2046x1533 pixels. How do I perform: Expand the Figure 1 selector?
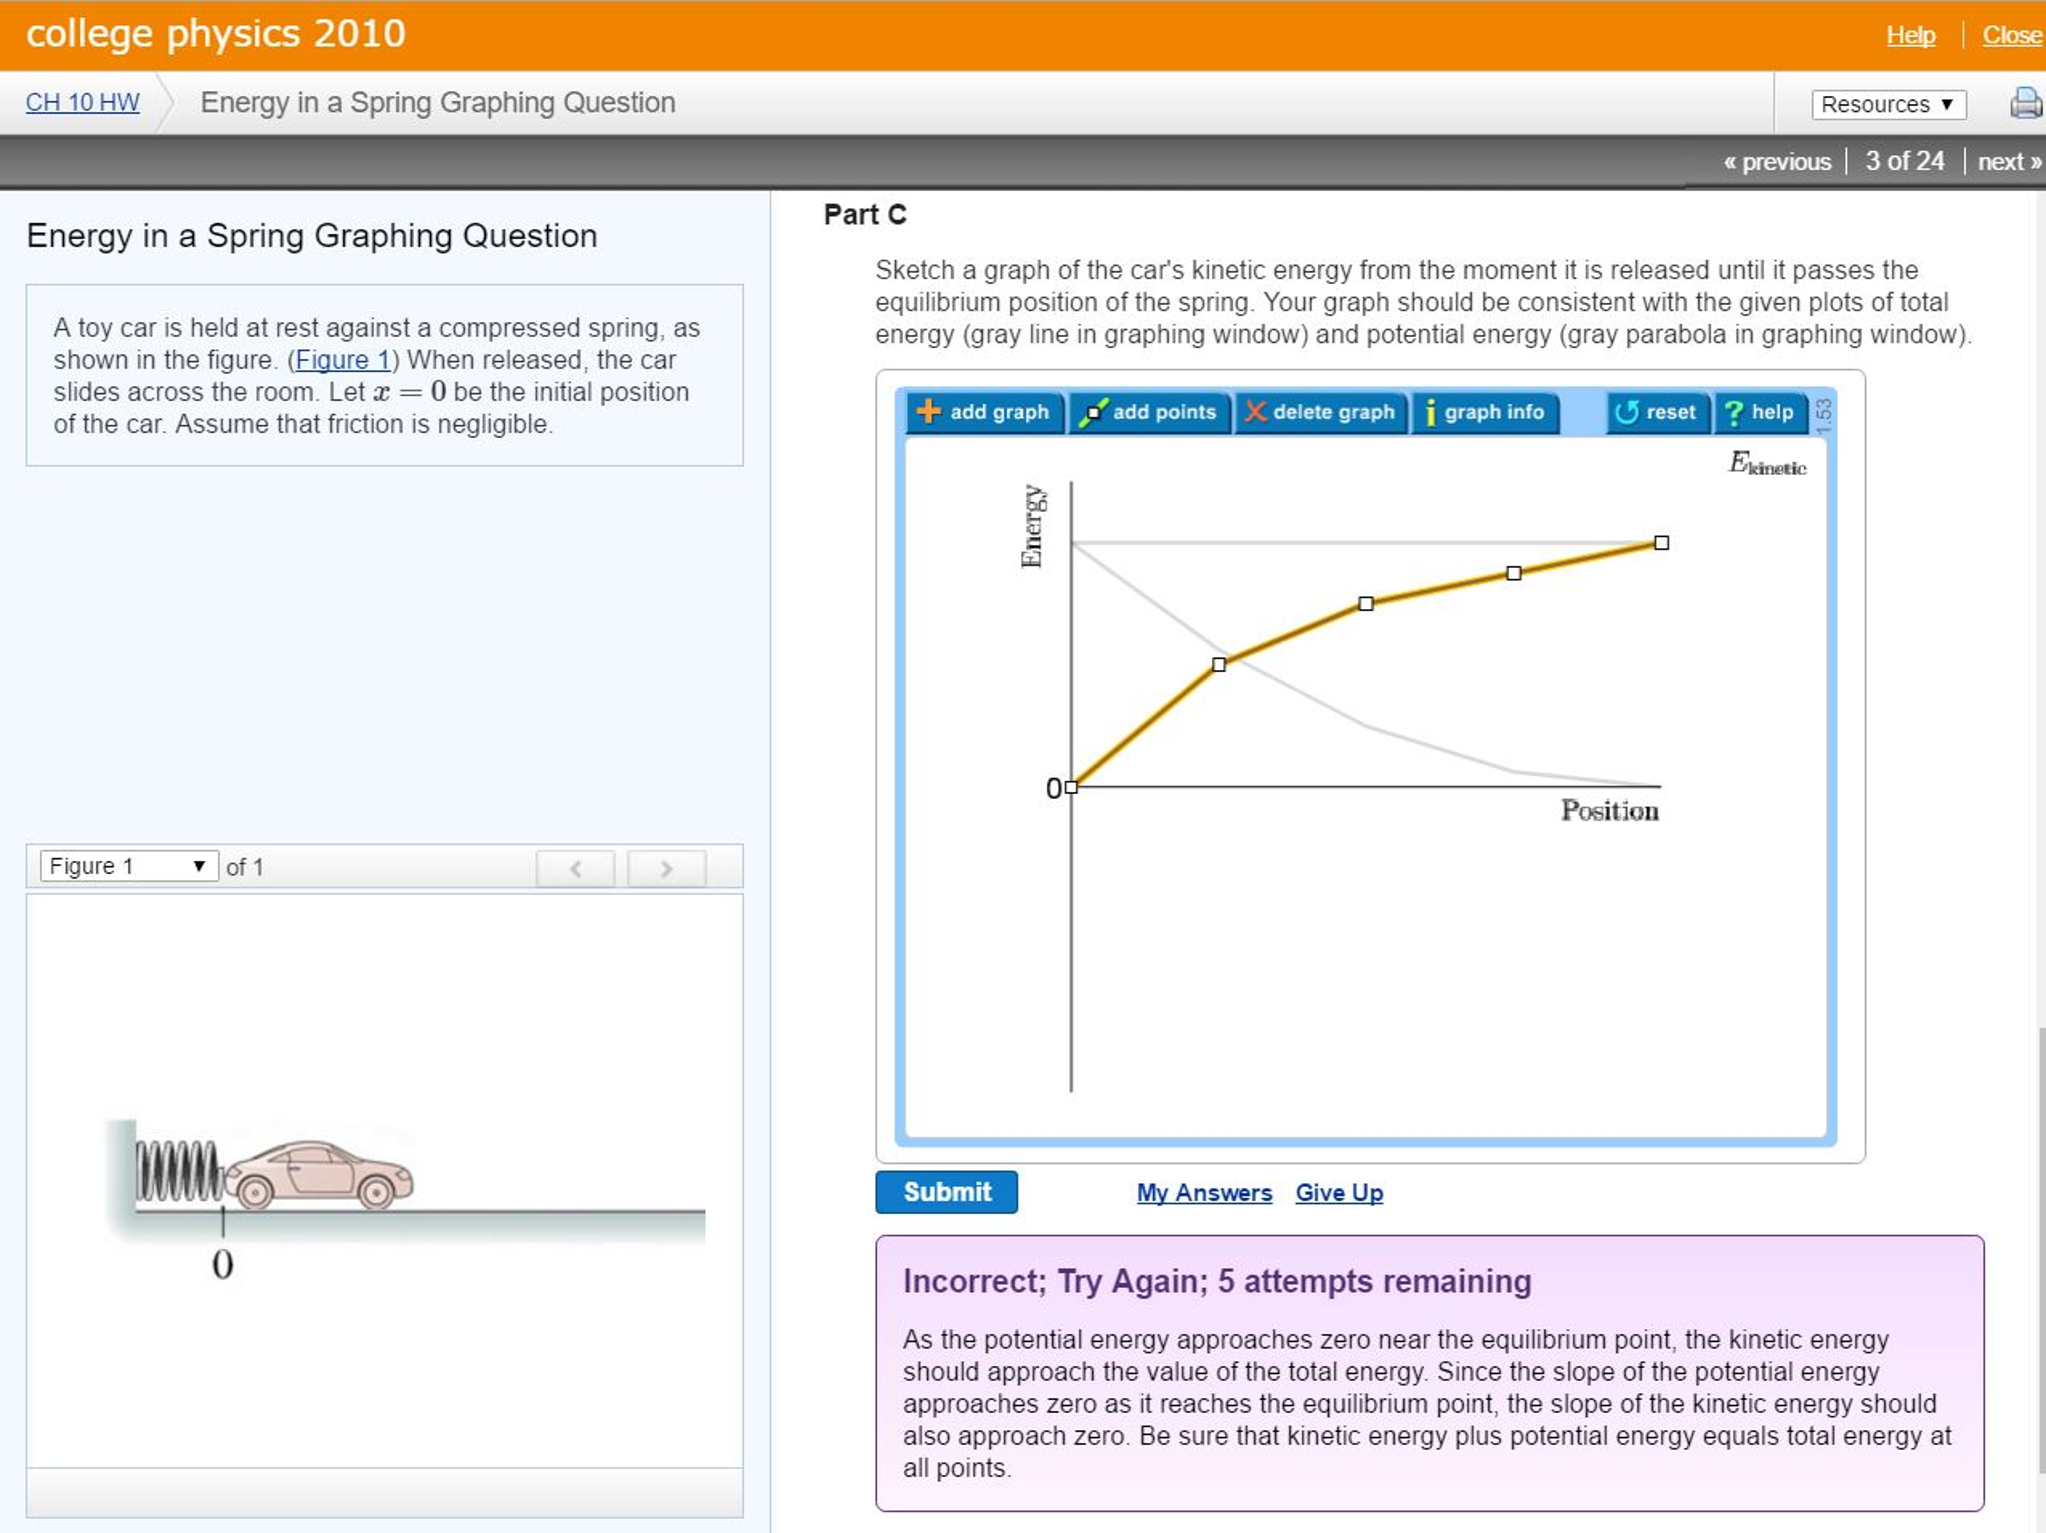coord(128,866)
